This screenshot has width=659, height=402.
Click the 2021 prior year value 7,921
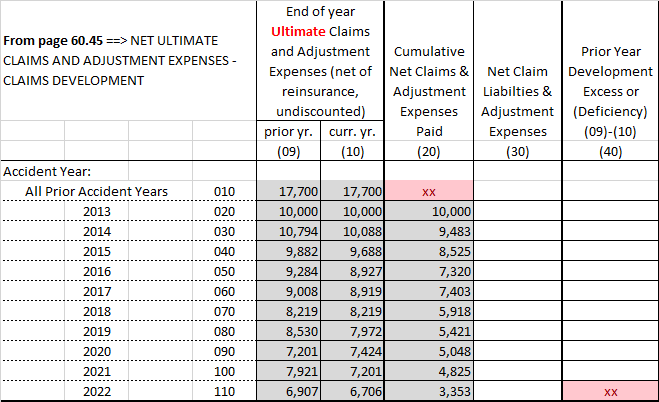(289, 371)
